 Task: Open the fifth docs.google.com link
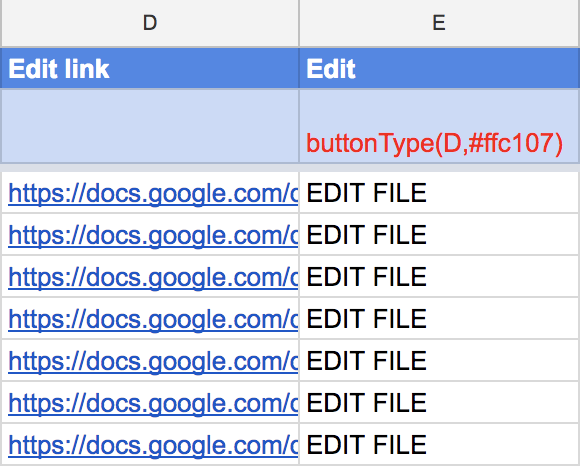pyautogui.click(x=153, y=361)
